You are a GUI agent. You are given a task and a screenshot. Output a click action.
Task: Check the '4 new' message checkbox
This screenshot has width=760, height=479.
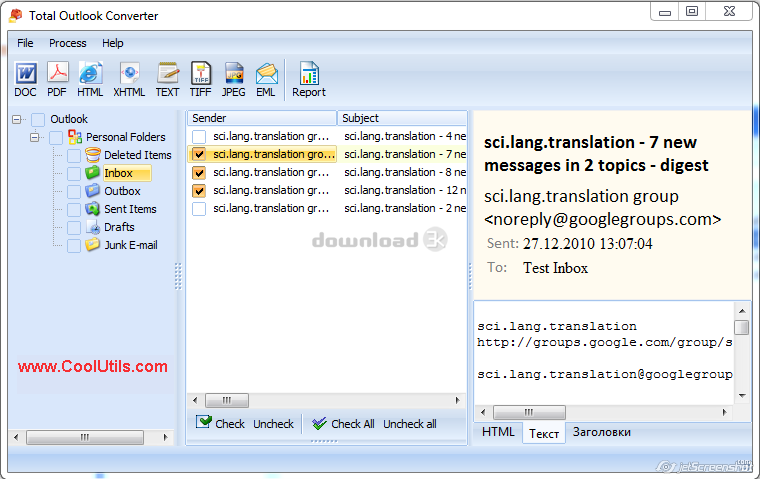coord(199,137)
